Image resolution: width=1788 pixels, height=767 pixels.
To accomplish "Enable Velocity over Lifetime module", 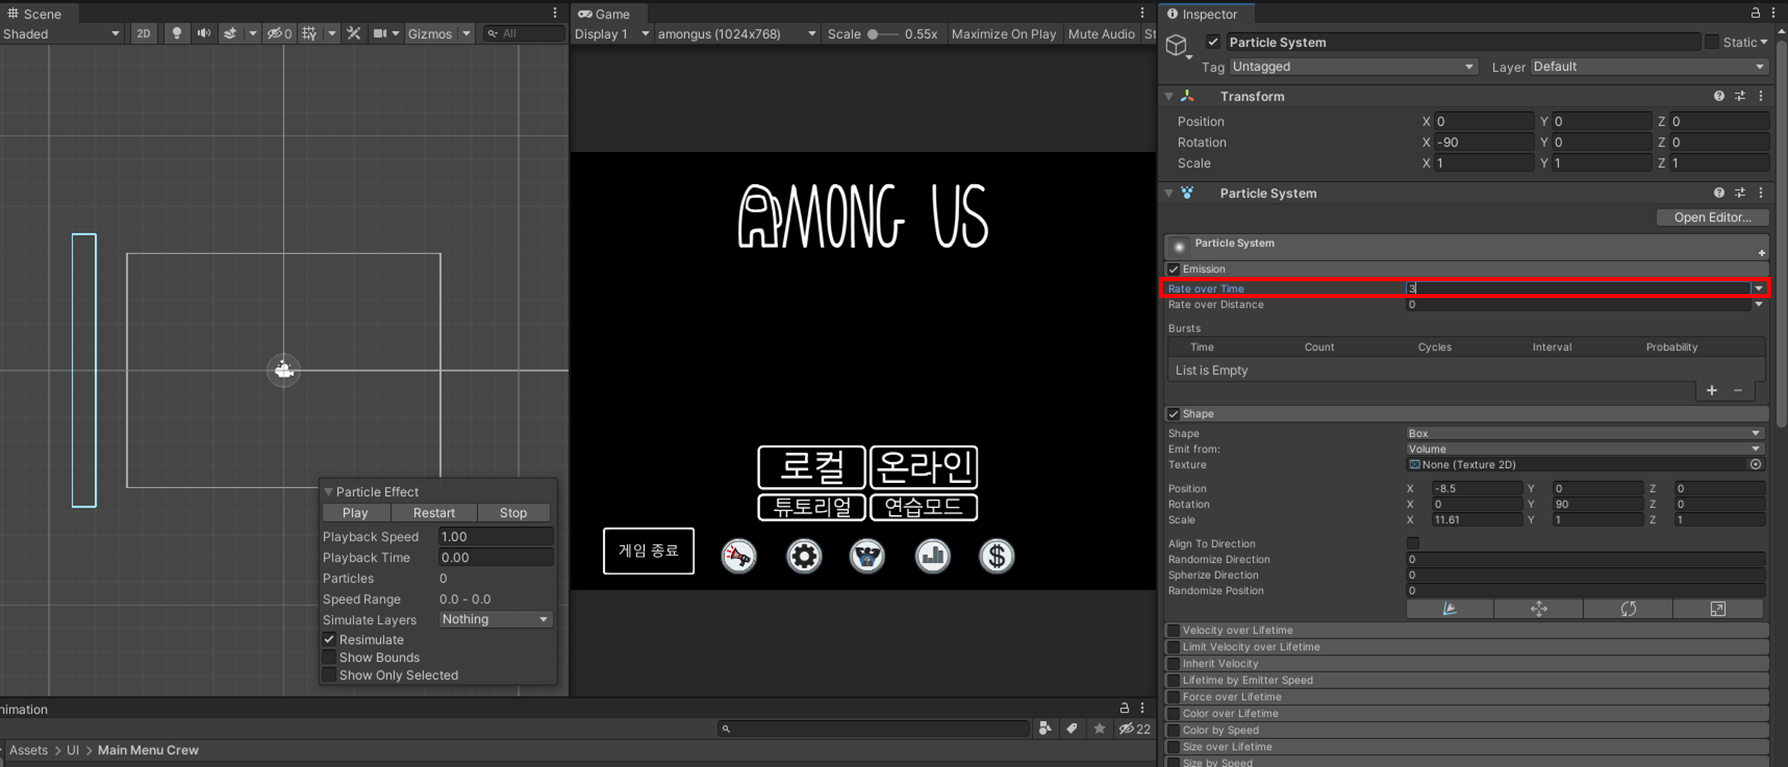I will pos(1174,630).
